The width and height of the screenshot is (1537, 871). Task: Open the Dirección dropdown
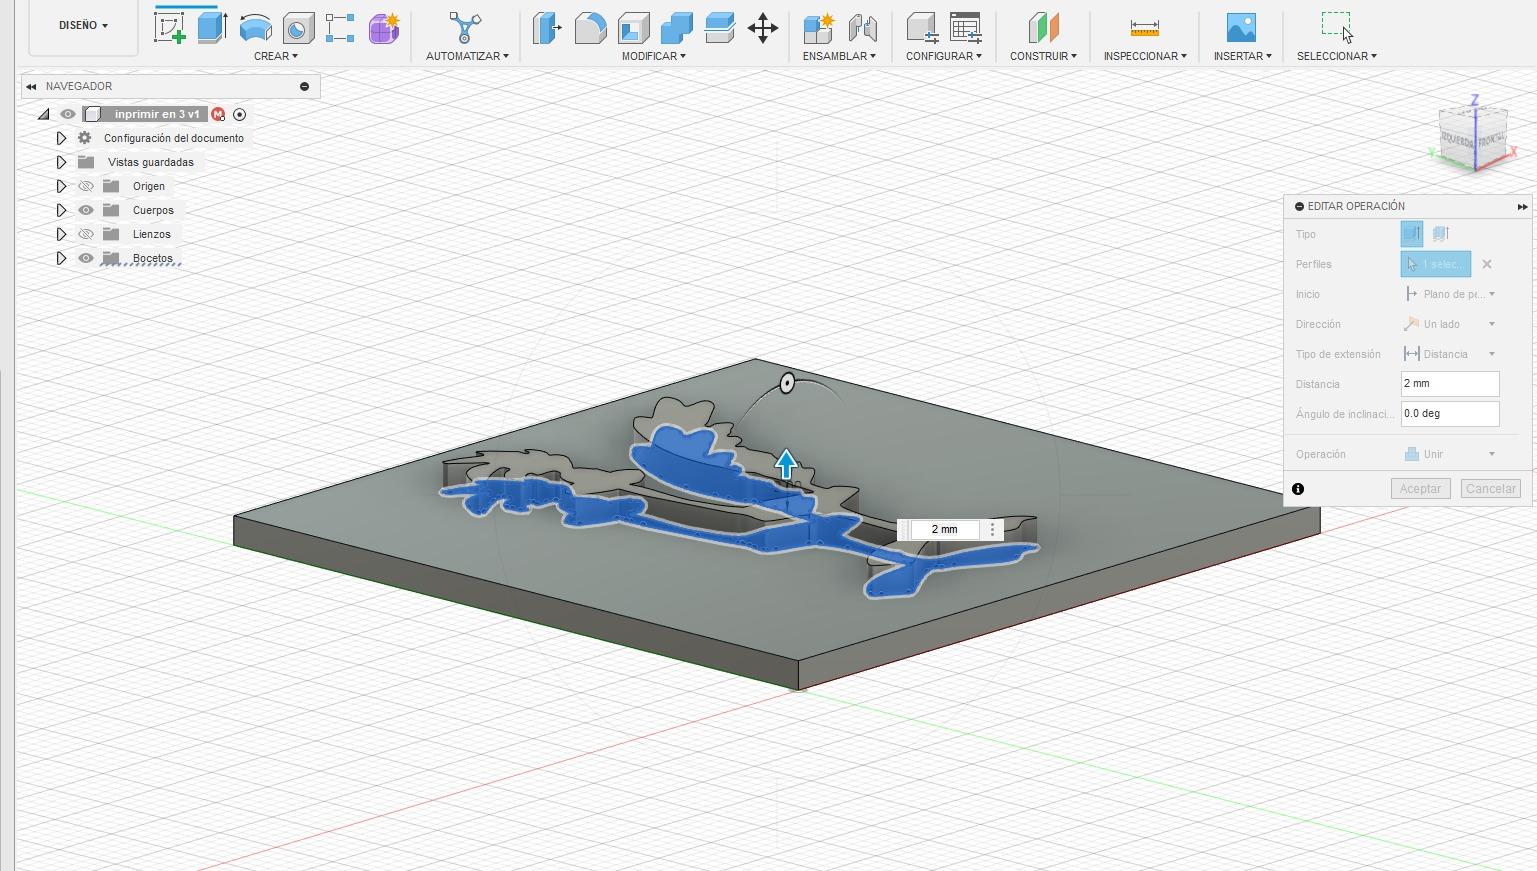[x=1449, y=324]
